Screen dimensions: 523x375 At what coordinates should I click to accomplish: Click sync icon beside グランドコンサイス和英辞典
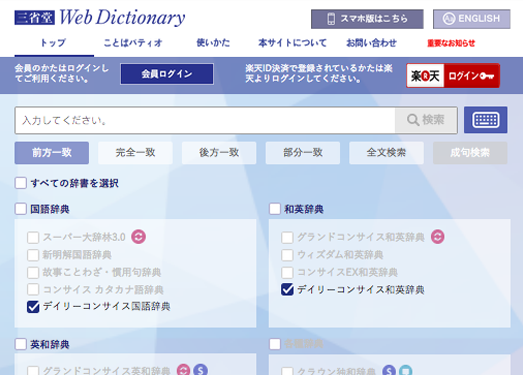(438, 237)
